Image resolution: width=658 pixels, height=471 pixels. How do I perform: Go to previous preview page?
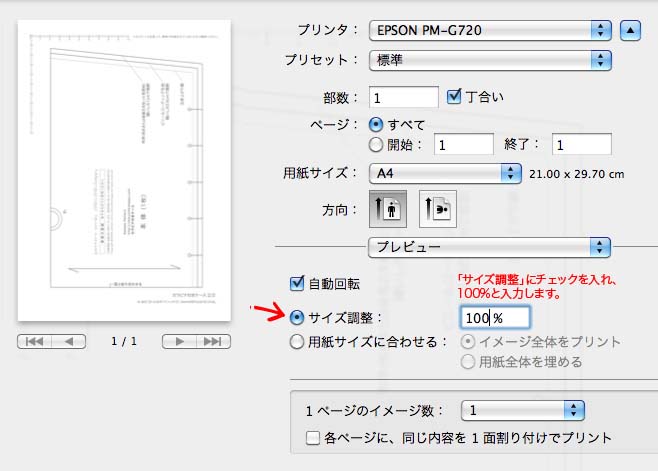[68, 341]
